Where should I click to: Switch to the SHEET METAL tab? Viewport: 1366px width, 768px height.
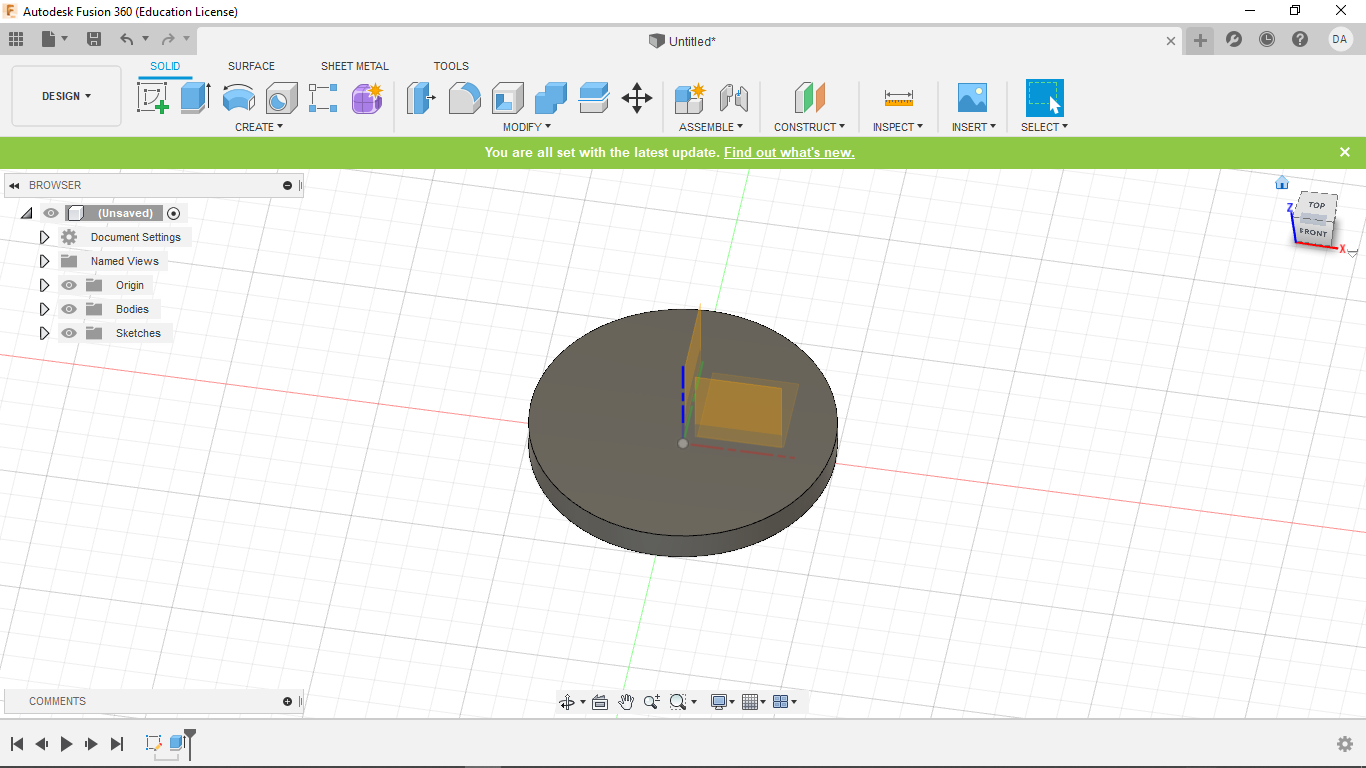[355, 66]
